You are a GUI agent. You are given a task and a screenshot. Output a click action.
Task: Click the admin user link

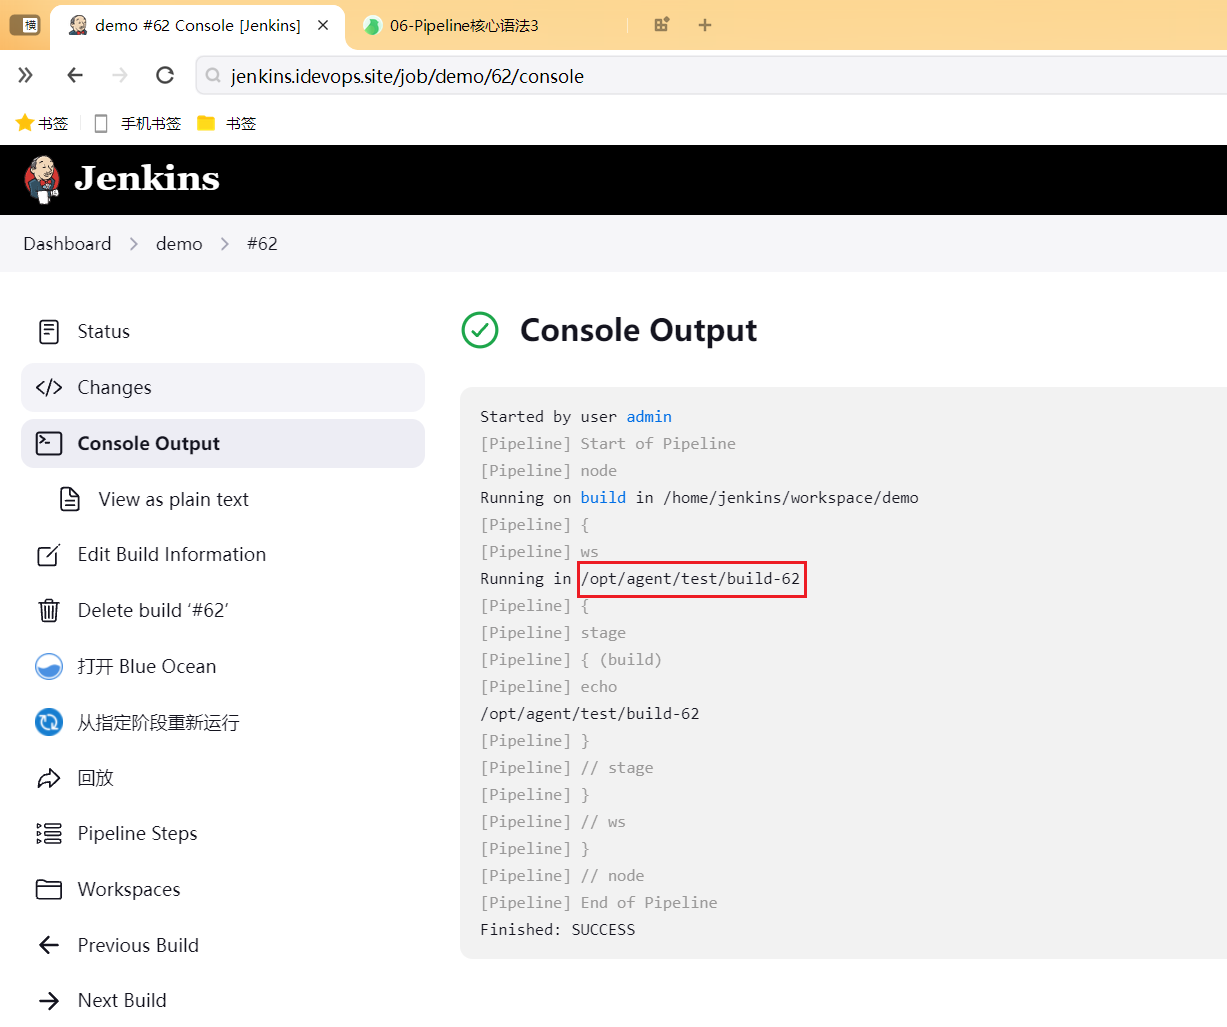(x=649, y=417)
